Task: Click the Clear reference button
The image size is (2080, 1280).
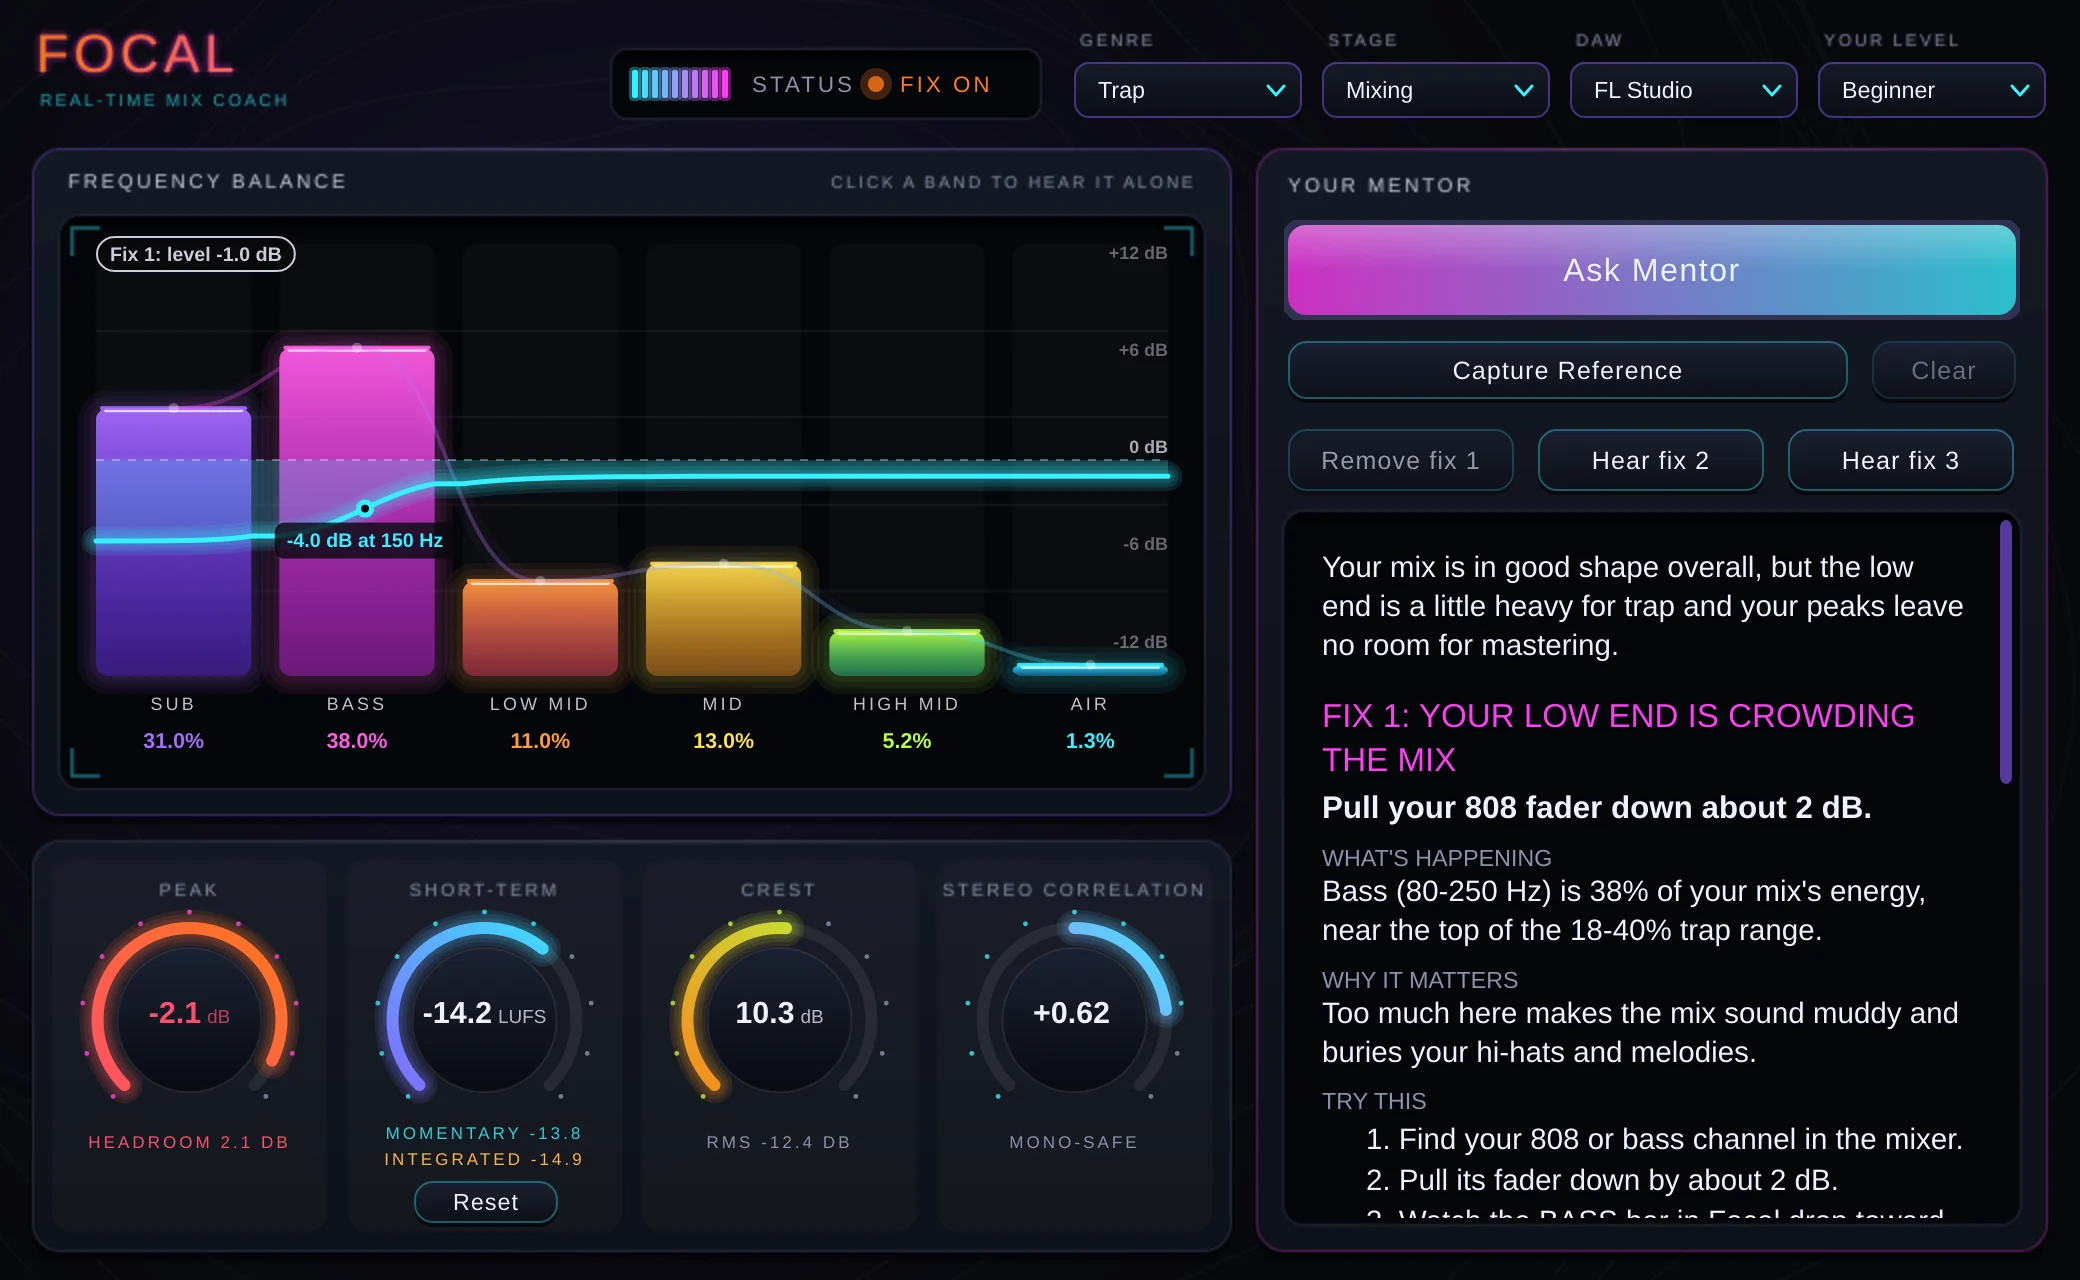Action: click(1943, 370)
